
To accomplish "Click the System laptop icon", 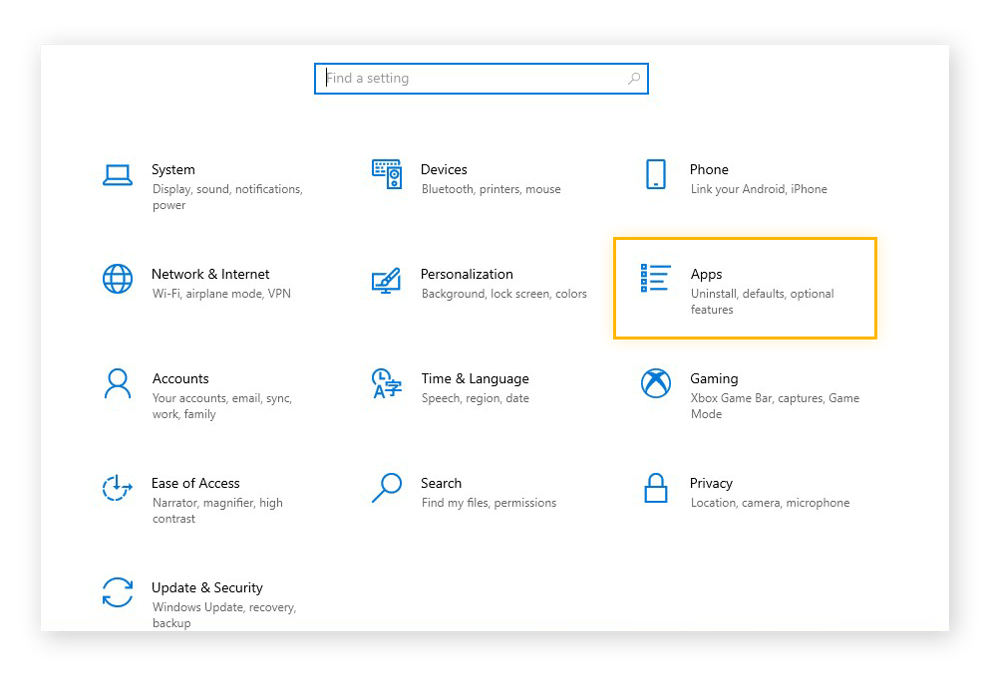I will pos(117,173).
